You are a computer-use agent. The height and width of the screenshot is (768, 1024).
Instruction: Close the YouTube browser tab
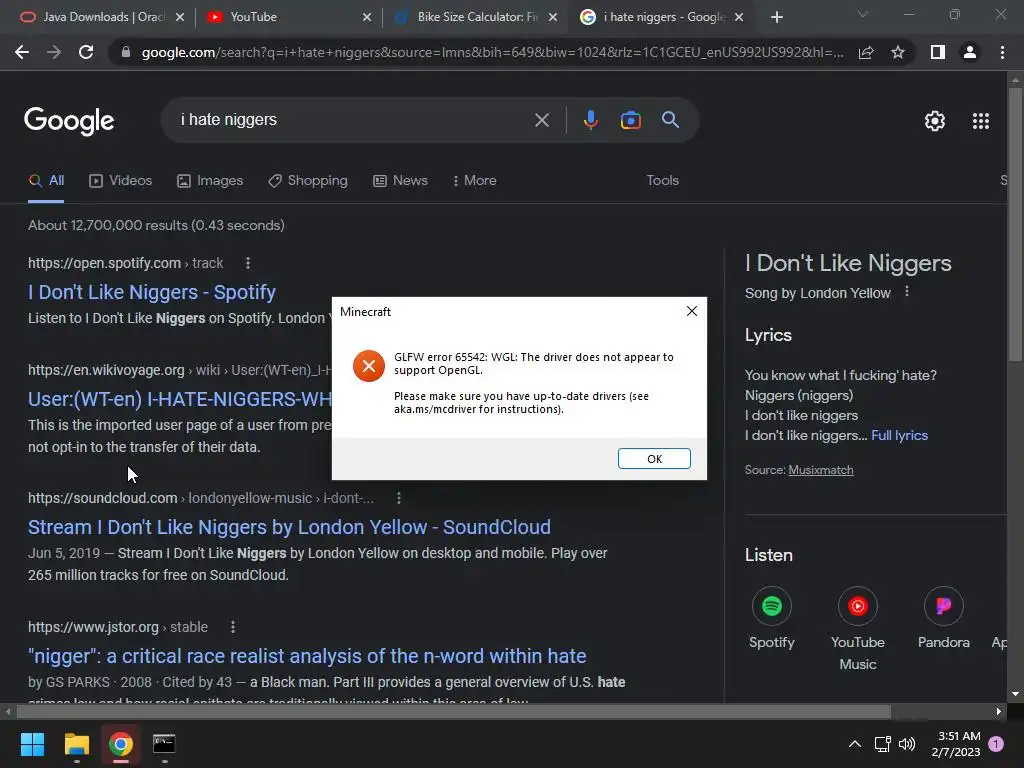point(367,17)
